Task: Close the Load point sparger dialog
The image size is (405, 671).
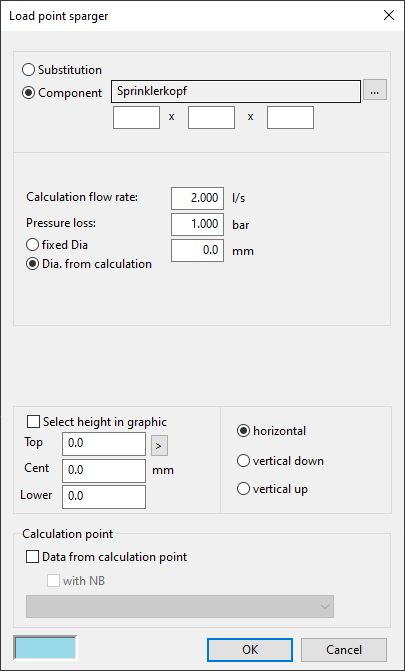Action: pyautogui.click(x=389, y=16)
